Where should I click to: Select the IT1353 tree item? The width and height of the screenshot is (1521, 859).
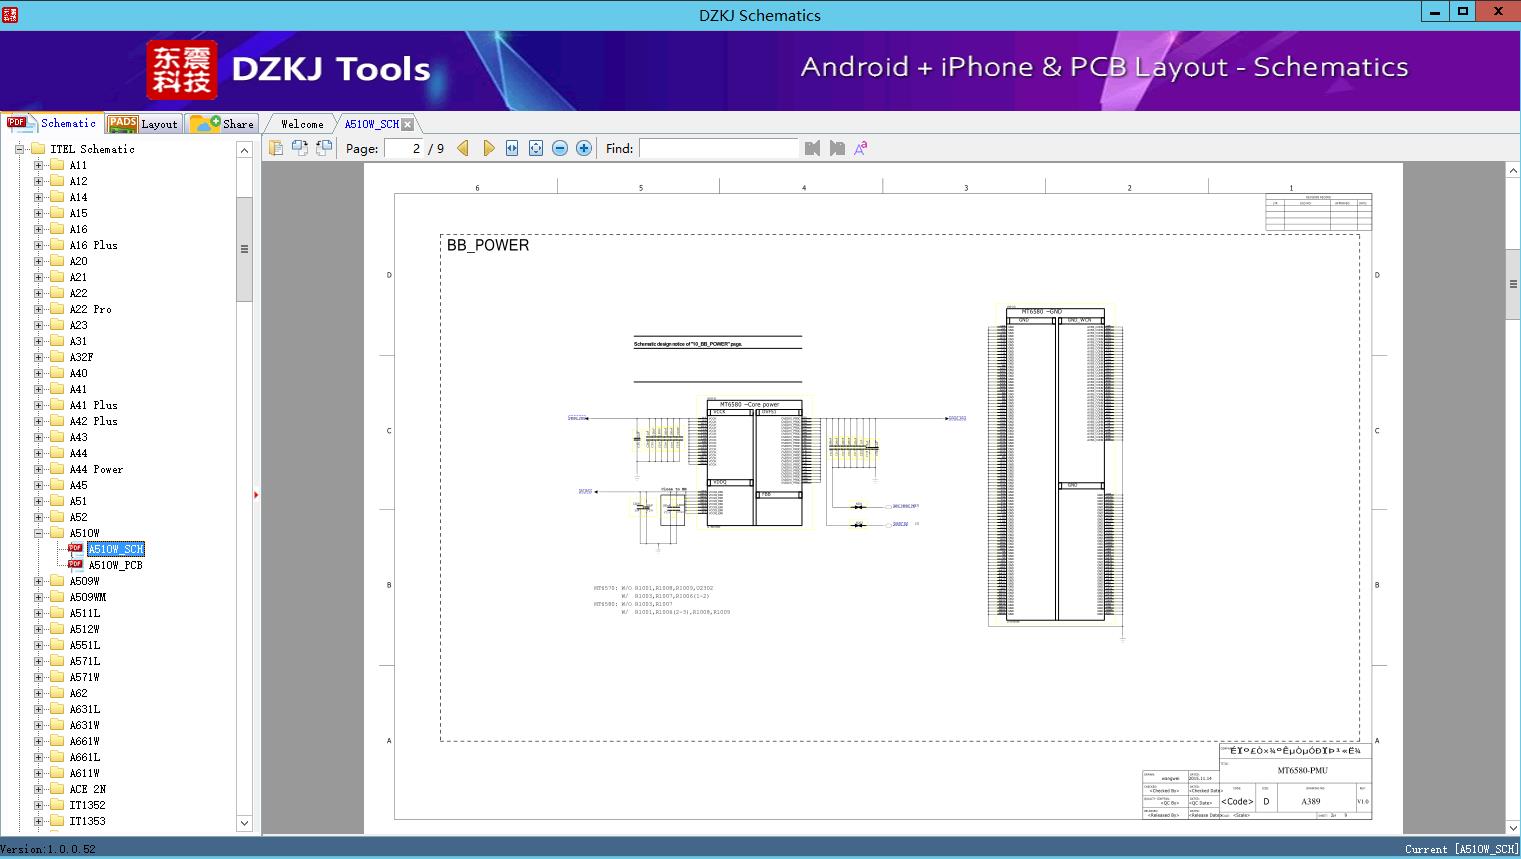87,821
